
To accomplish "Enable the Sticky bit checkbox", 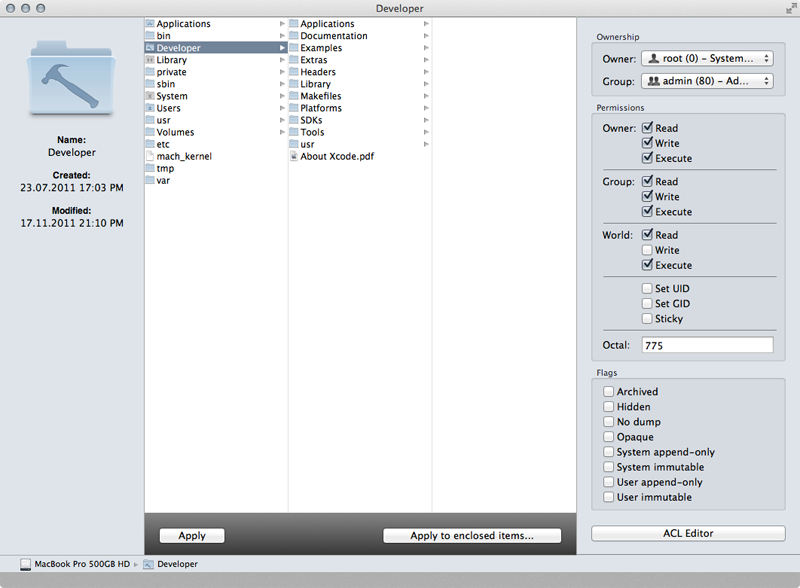I will (647, 318).
